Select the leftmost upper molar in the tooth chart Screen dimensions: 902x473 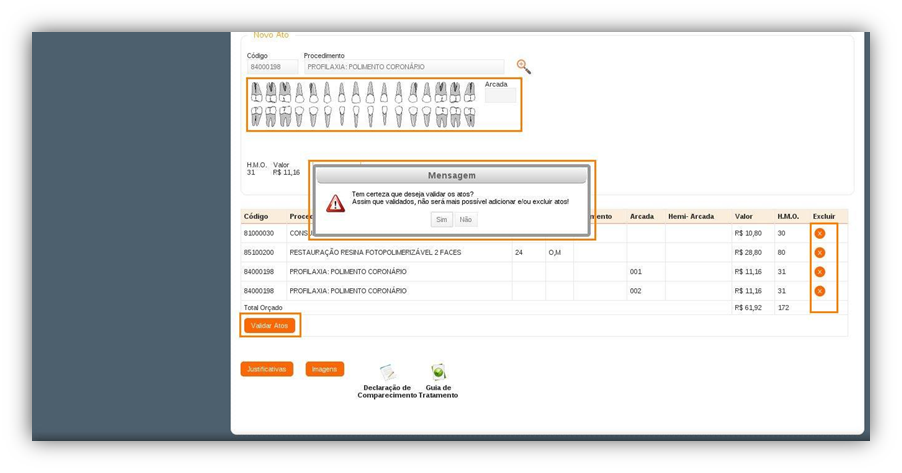coord(257,92)
